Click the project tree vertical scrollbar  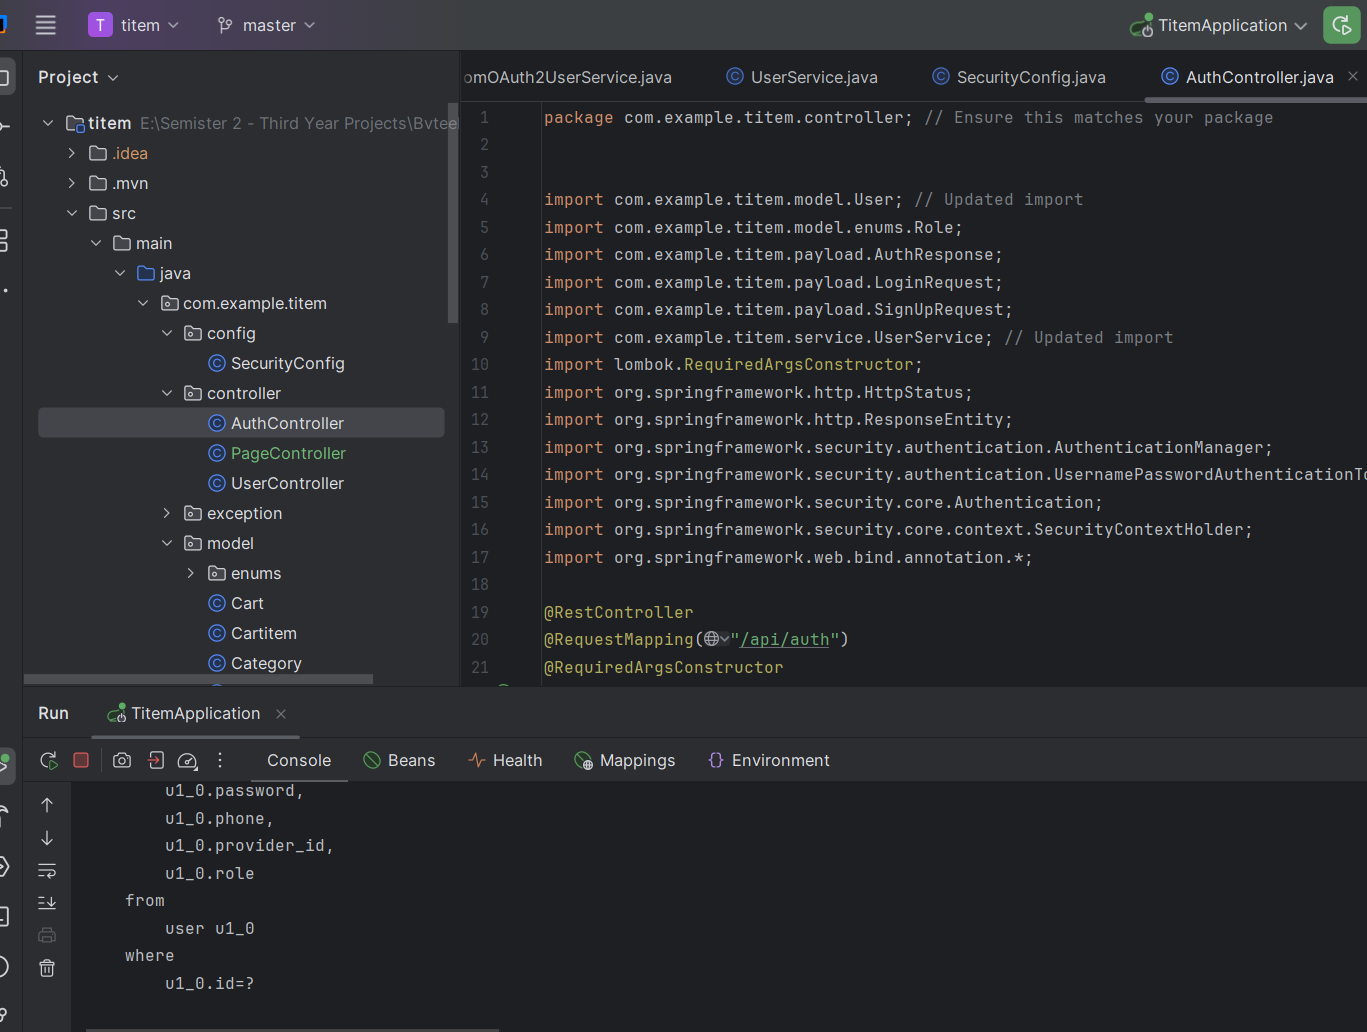pyautogui.click(x=453, y=213)
